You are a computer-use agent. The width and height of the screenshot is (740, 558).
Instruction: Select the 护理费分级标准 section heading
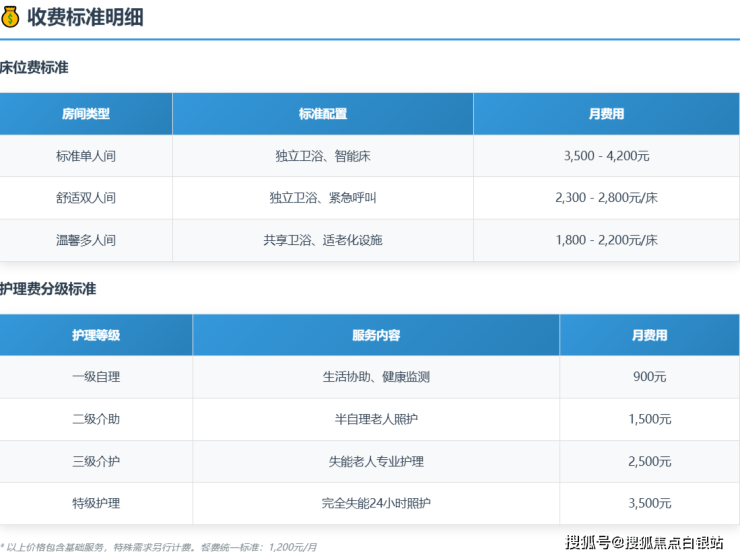point(48,289)
